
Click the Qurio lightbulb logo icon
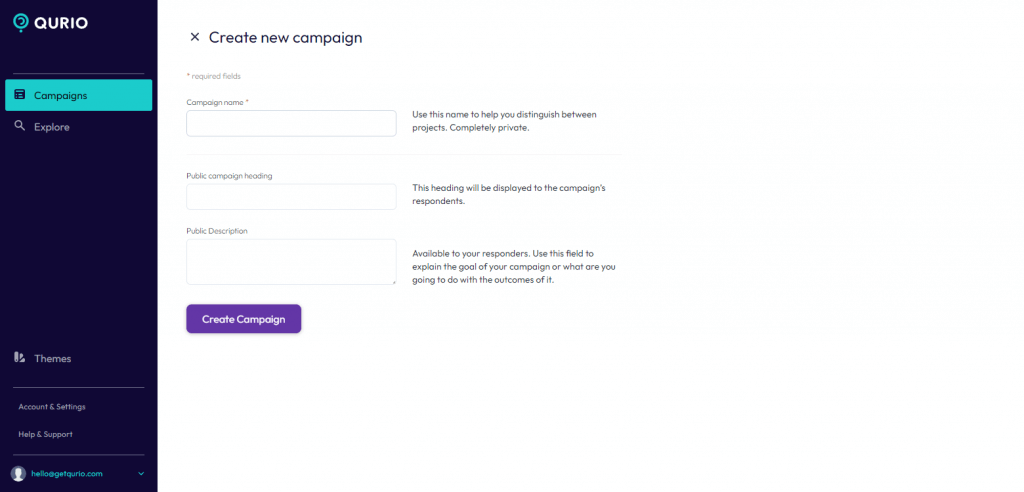tap(21, 23)
